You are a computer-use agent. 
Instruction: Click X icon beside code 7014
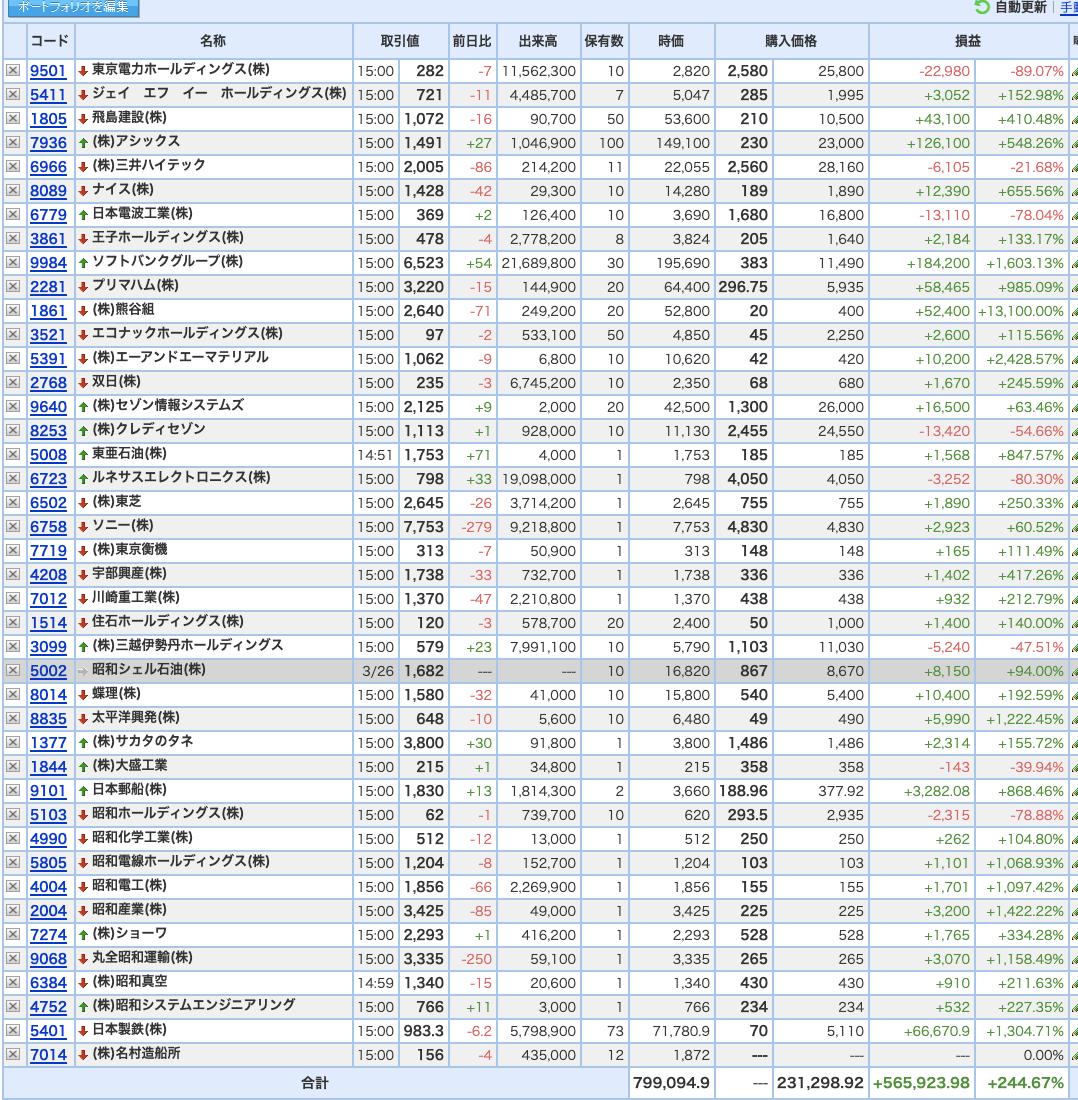[x=13, y=1054]
